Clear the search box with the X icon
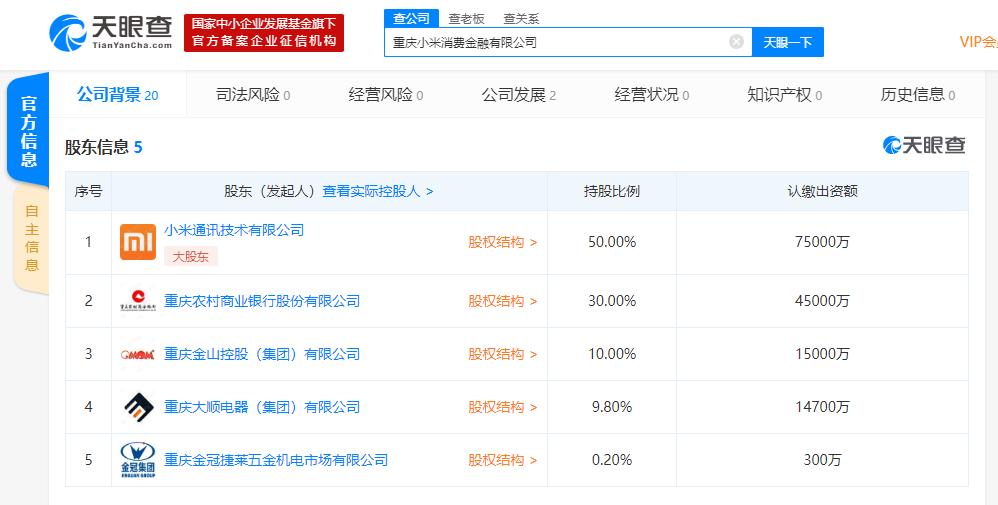Screen dimensions: 998x505 coord(736,42)
